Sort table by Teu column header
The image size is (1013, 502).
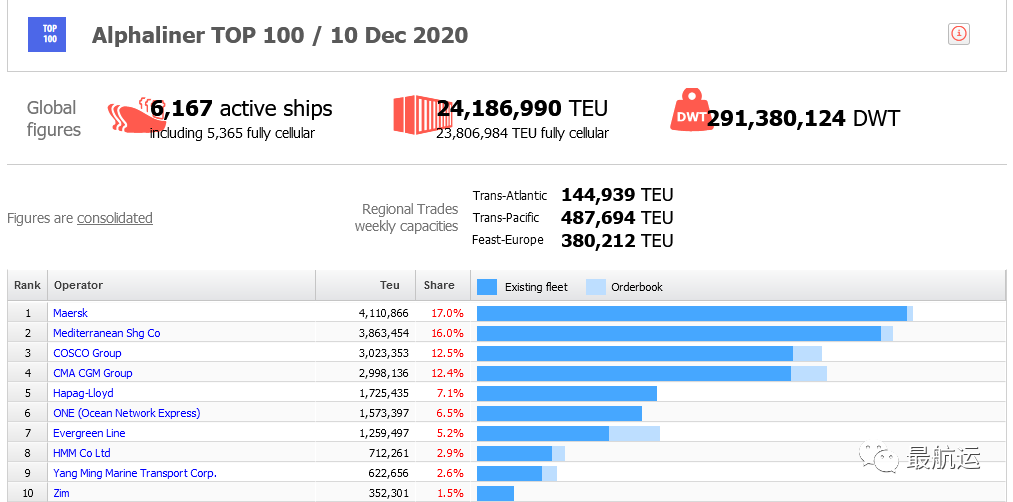point(389,285)
